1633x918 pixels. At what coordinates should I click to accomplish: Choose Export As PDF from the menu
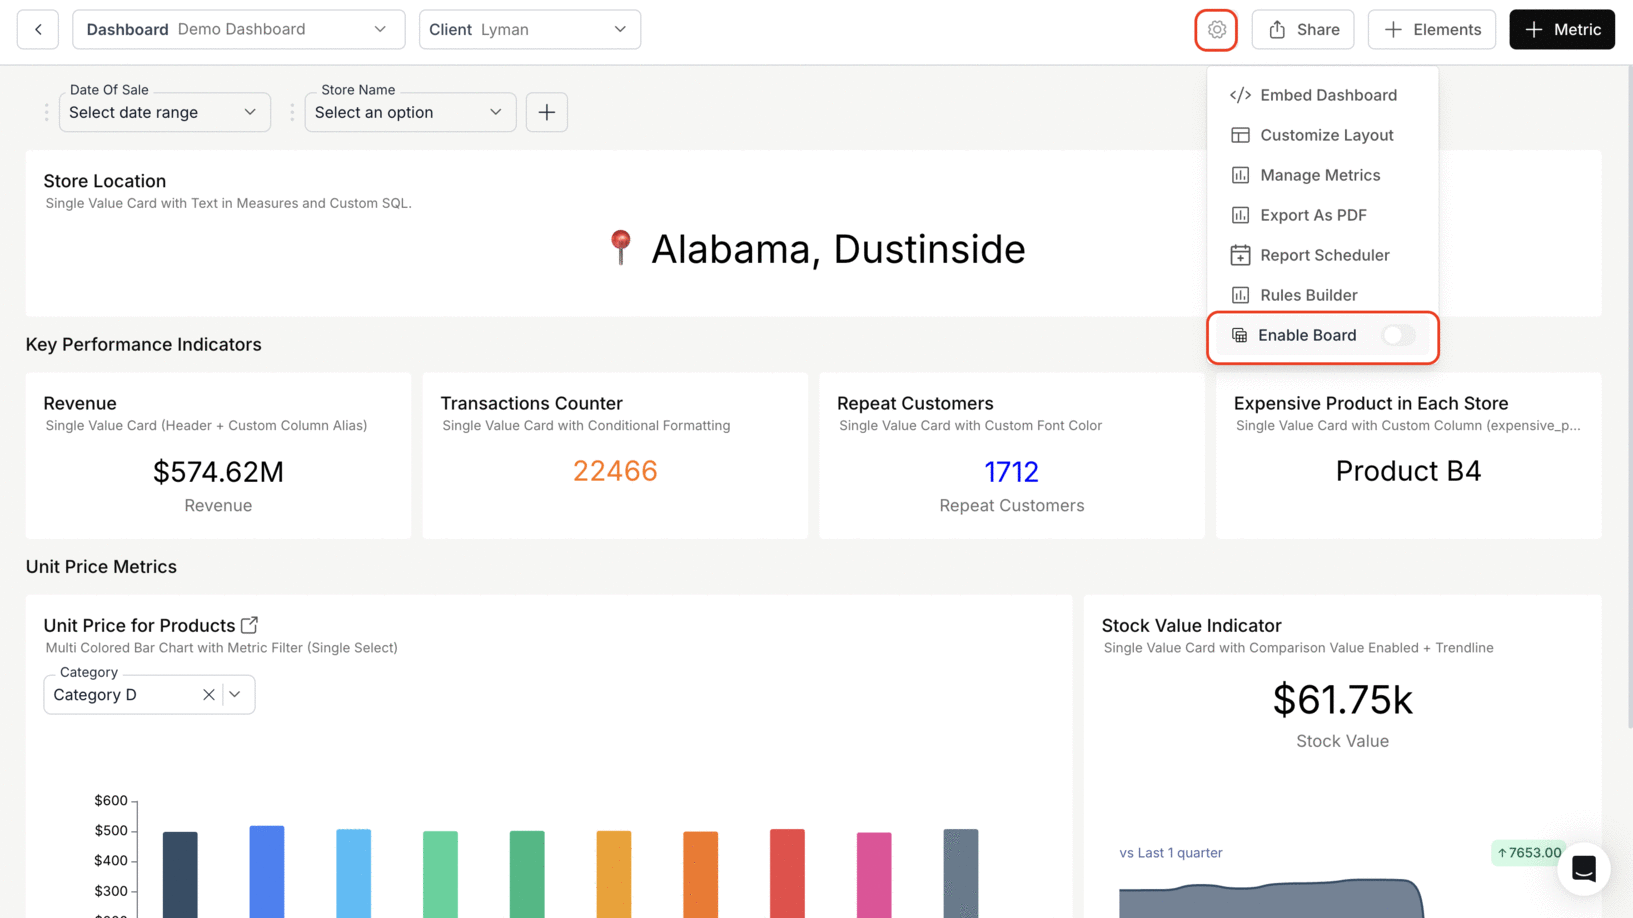pyautogui.click(x=1311, y=214)
